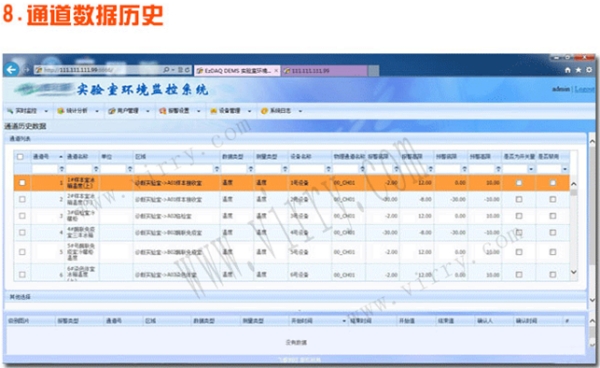Screen dimensions: 600x368
Task: Click the channel table vertical scrollbar down arrow
Action: tap(573, 272)
